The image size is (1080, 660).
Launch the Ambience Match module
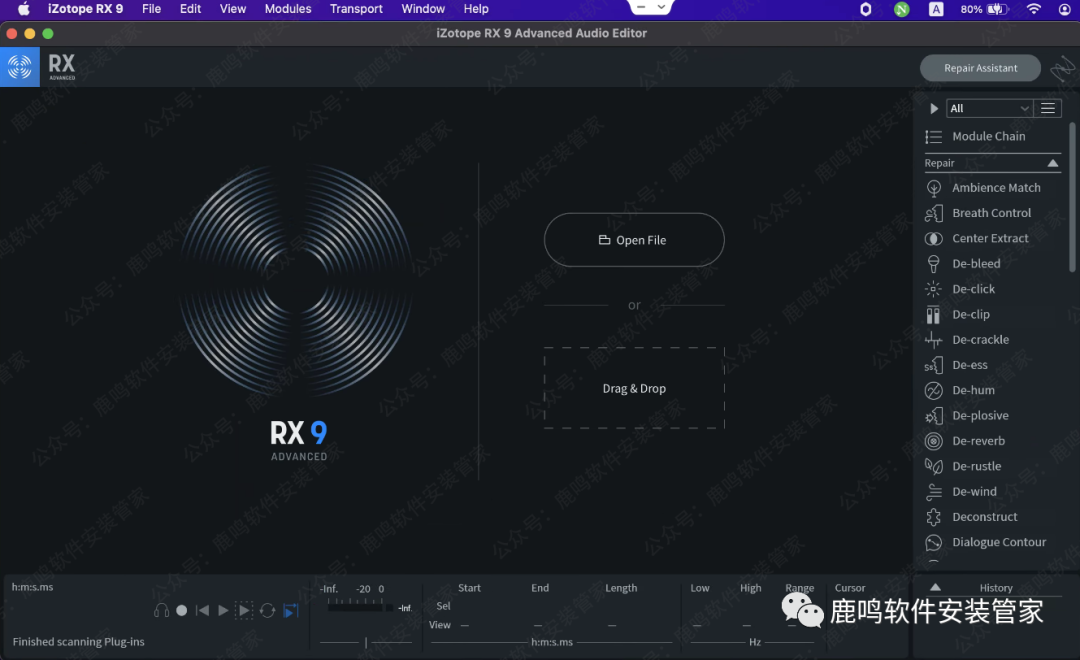coord(995,188)
